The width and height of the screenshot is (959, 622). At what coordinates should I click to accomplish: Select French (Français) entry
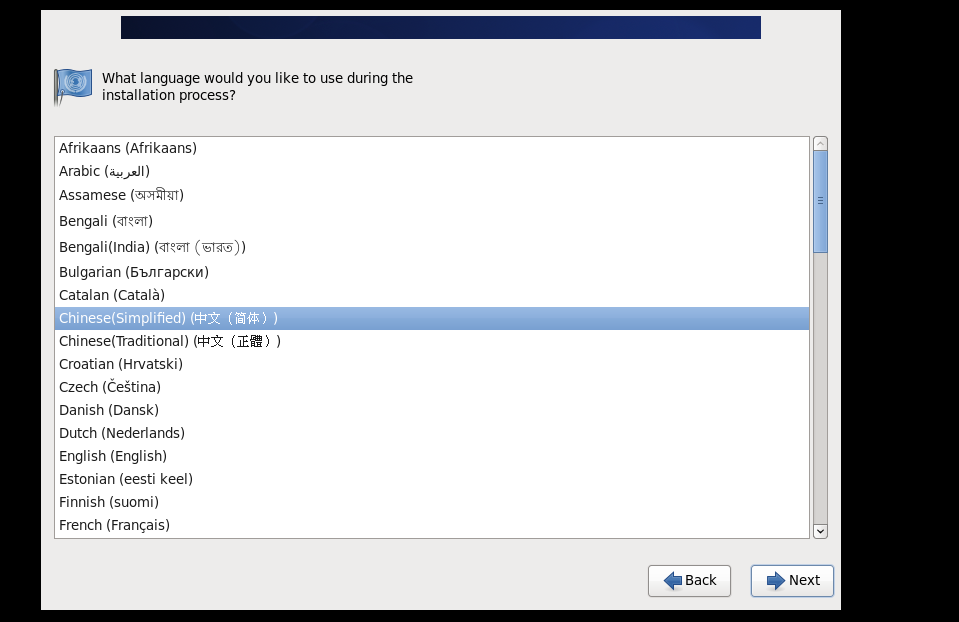[x=432, y=525]
